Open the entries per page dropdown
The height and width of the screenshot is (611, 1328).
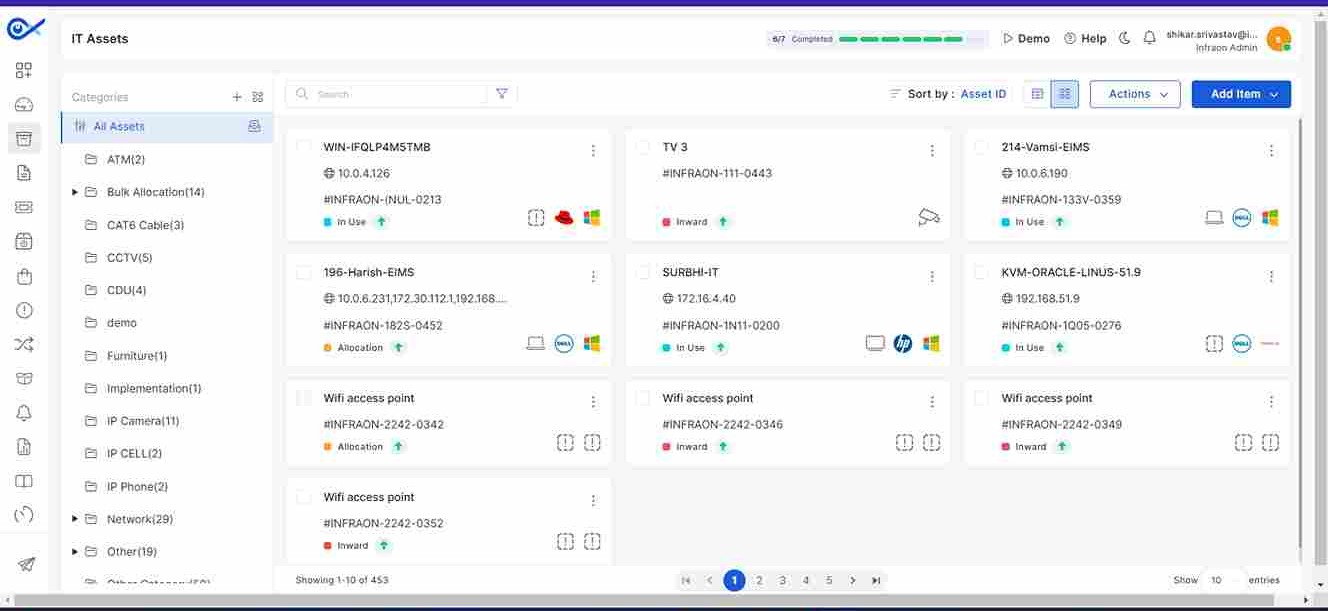(x=1222, y=580)
